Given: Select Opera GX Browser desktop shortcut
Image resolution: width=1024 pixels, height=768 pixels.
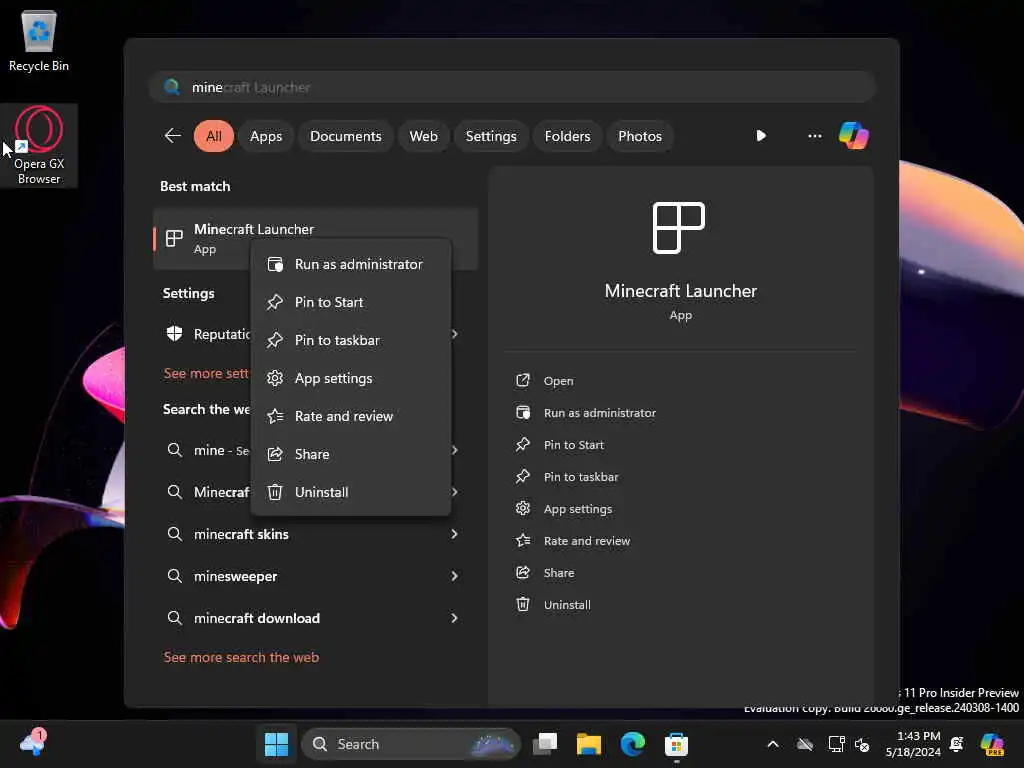Looking at the screenshot, I should [39, 145].
